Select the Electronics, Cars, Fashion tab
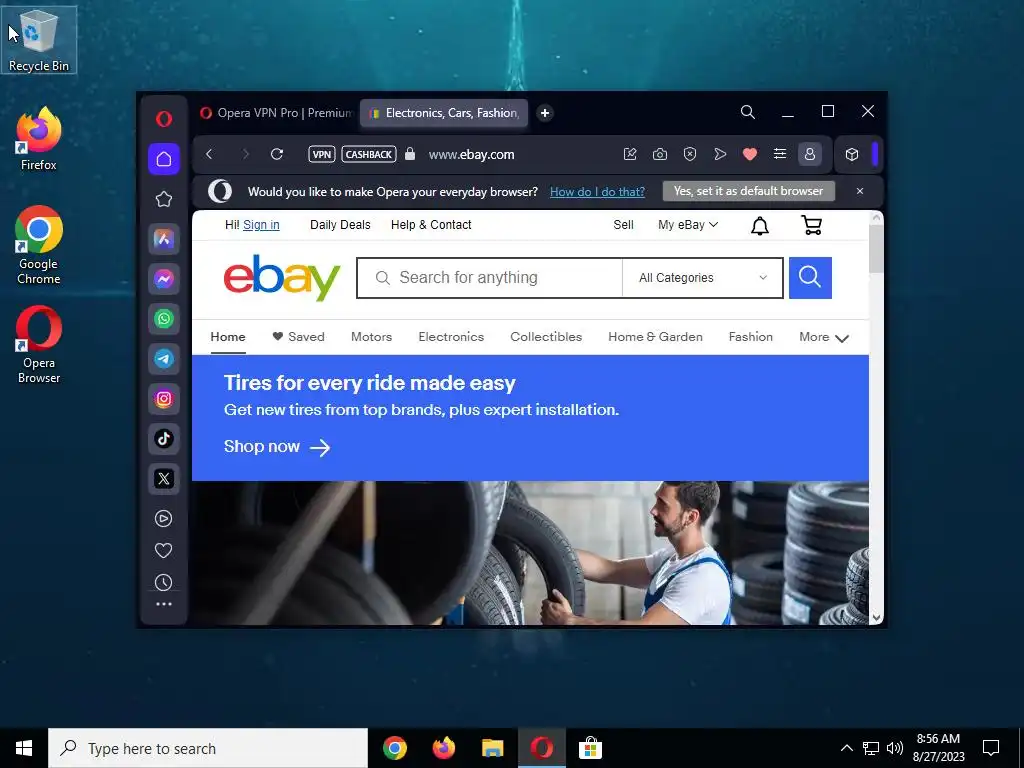The image size is (1024, 768). tap(444, 113)
